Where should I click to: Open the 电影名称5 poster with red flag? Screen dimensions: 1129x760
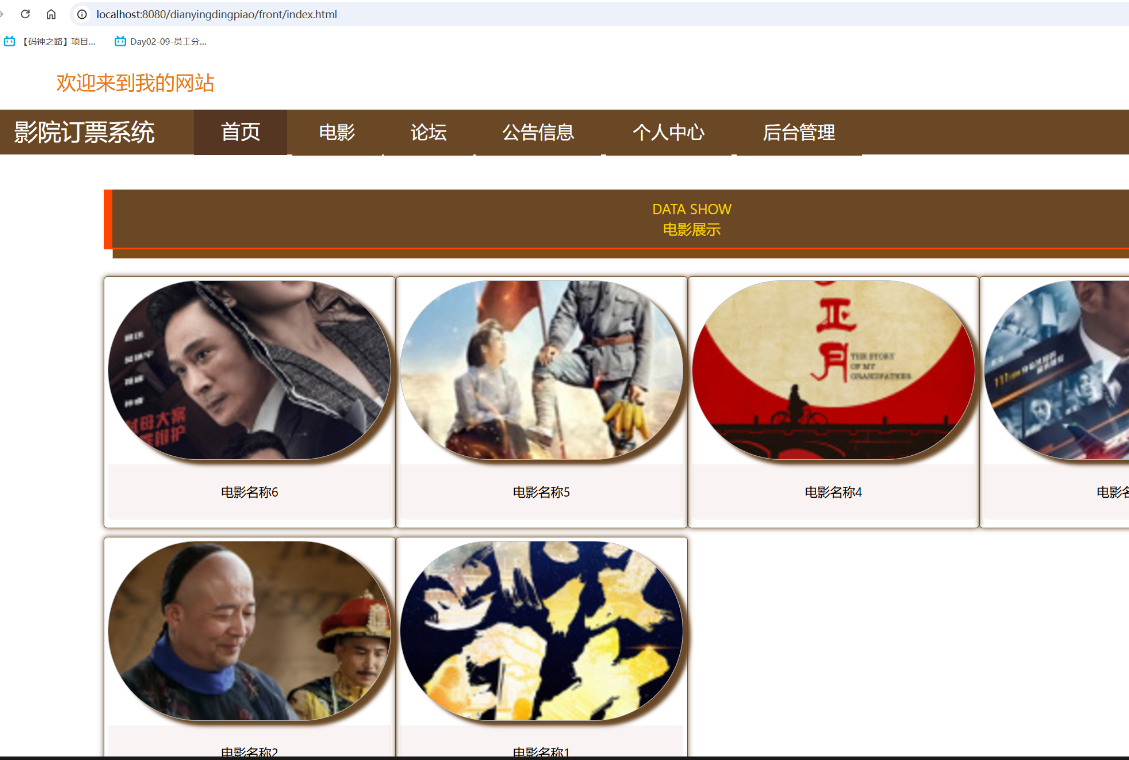(541, 370)
